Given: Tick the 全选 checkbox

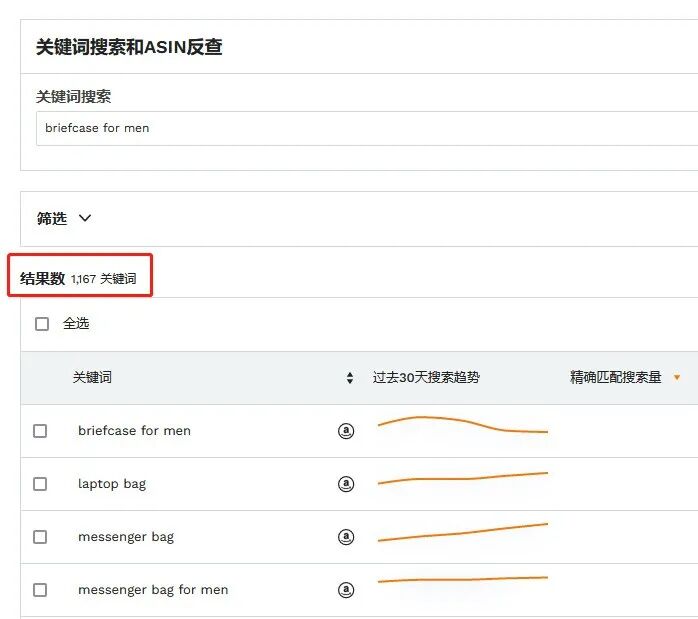Looking at the screenshot, I should (42, 324).
